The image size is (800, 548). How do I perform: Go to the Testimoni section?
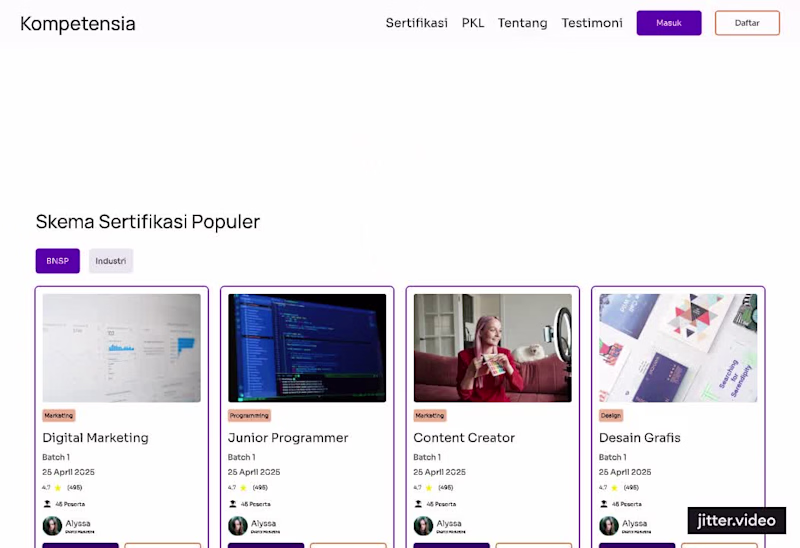coord(592,23)
